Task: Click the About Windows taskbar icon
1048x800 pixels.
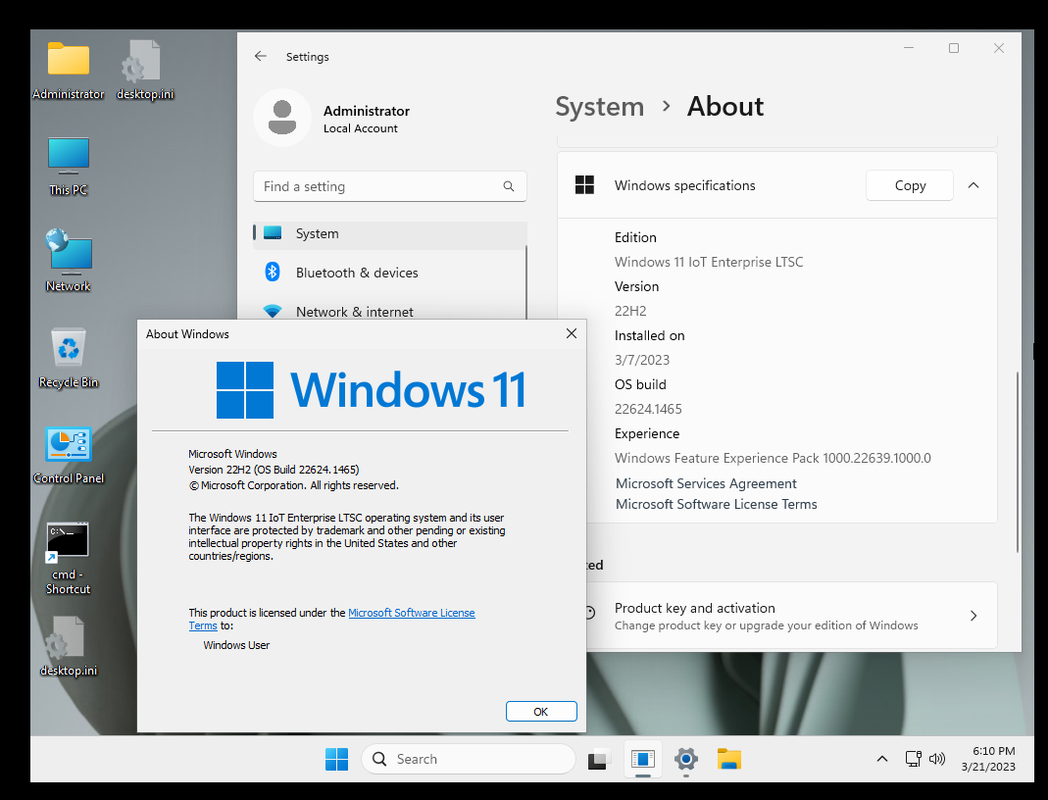Action: (643, 759)
